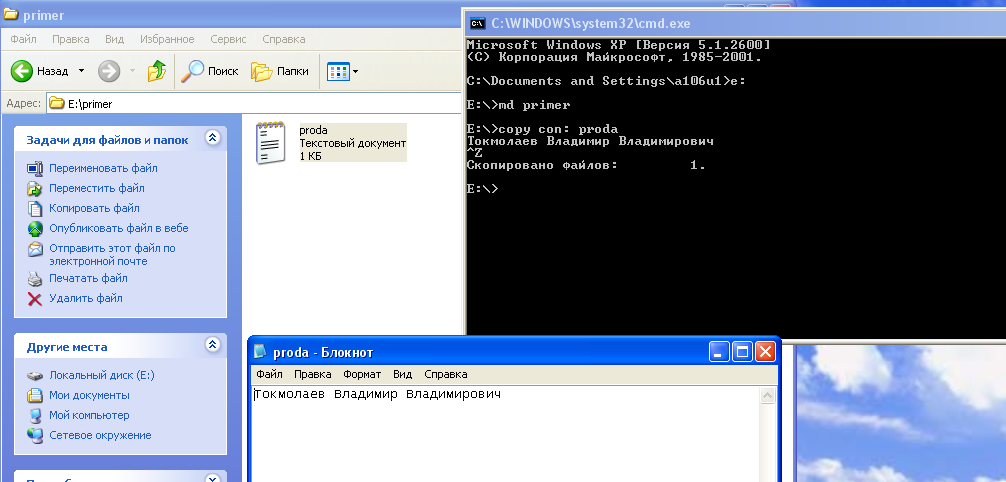Click the send file by e-mail link
The height and width of the screenshot is (482, 1006).
(112, 255)
